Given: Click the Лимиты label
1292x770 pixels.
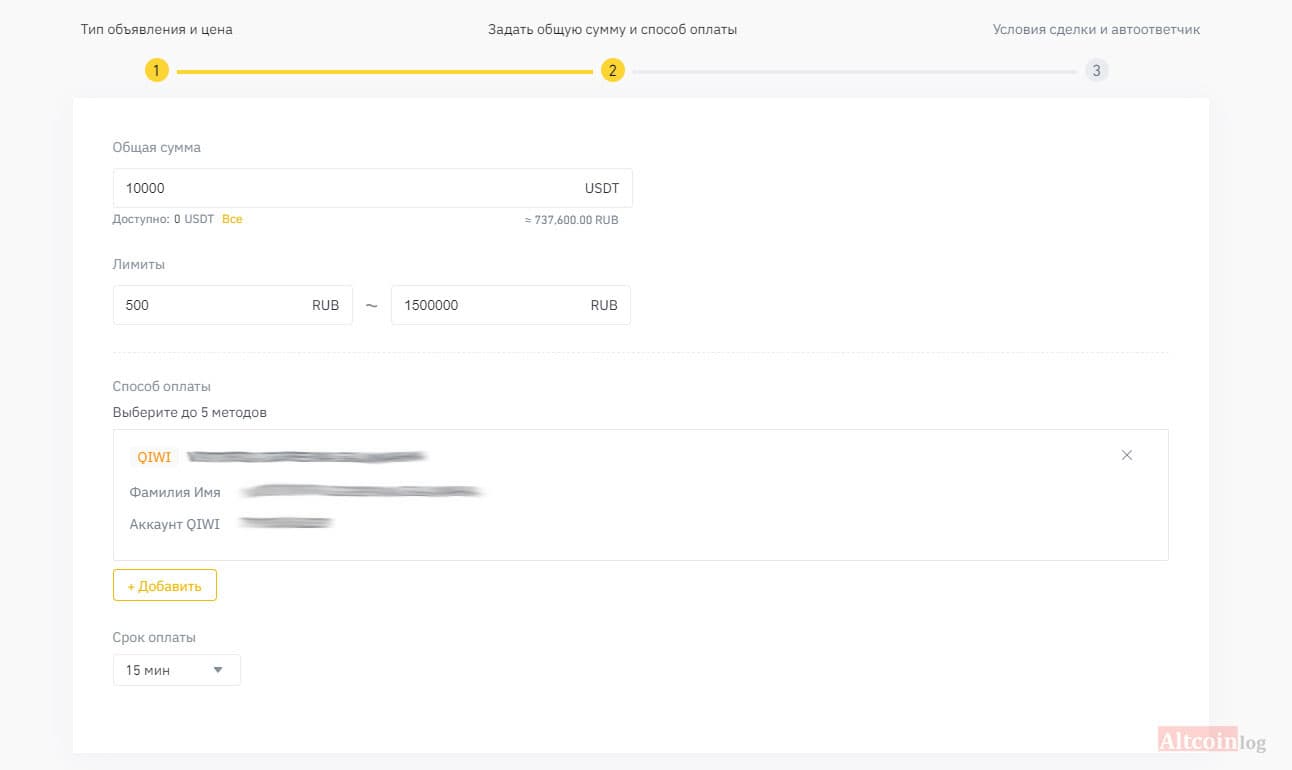Looking at the screenshot, I should tap(139, 265).
